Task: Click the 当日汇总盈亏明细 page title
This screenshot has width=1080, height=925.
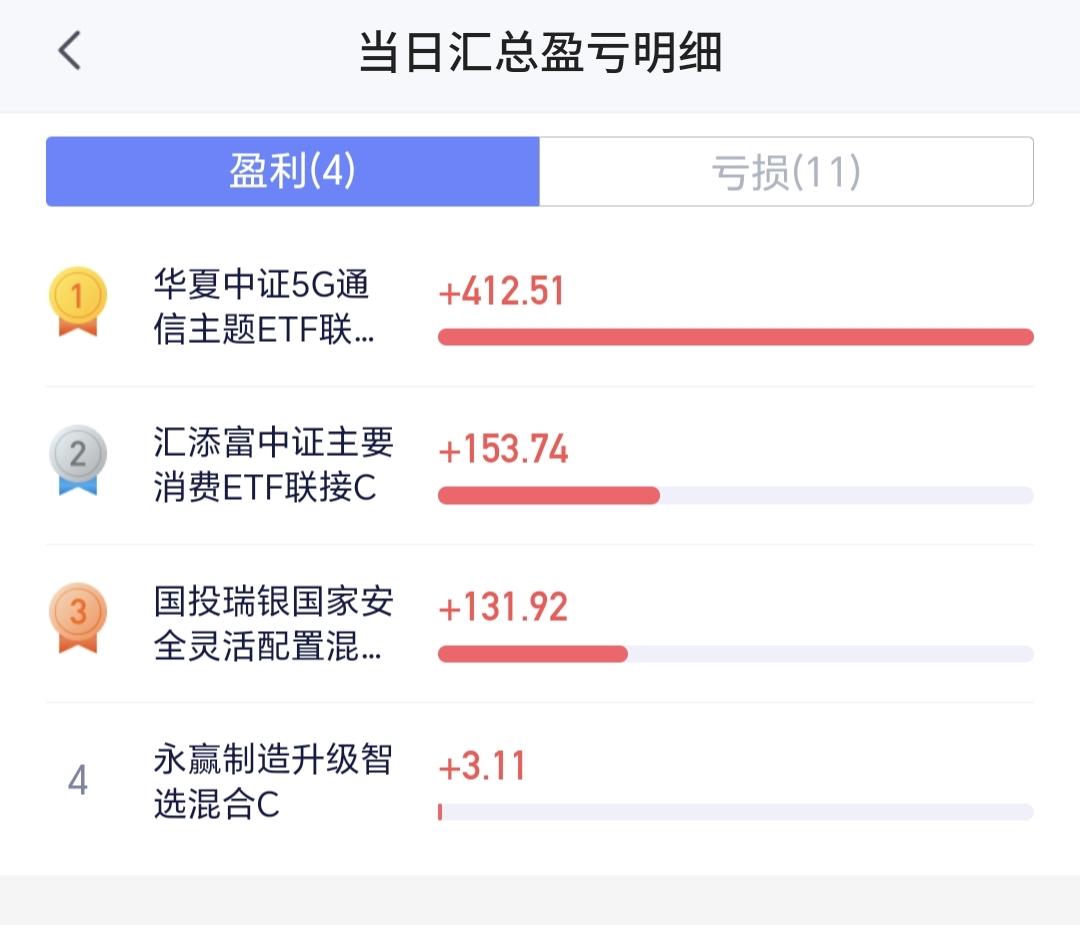Action: (x=540, y=52)
